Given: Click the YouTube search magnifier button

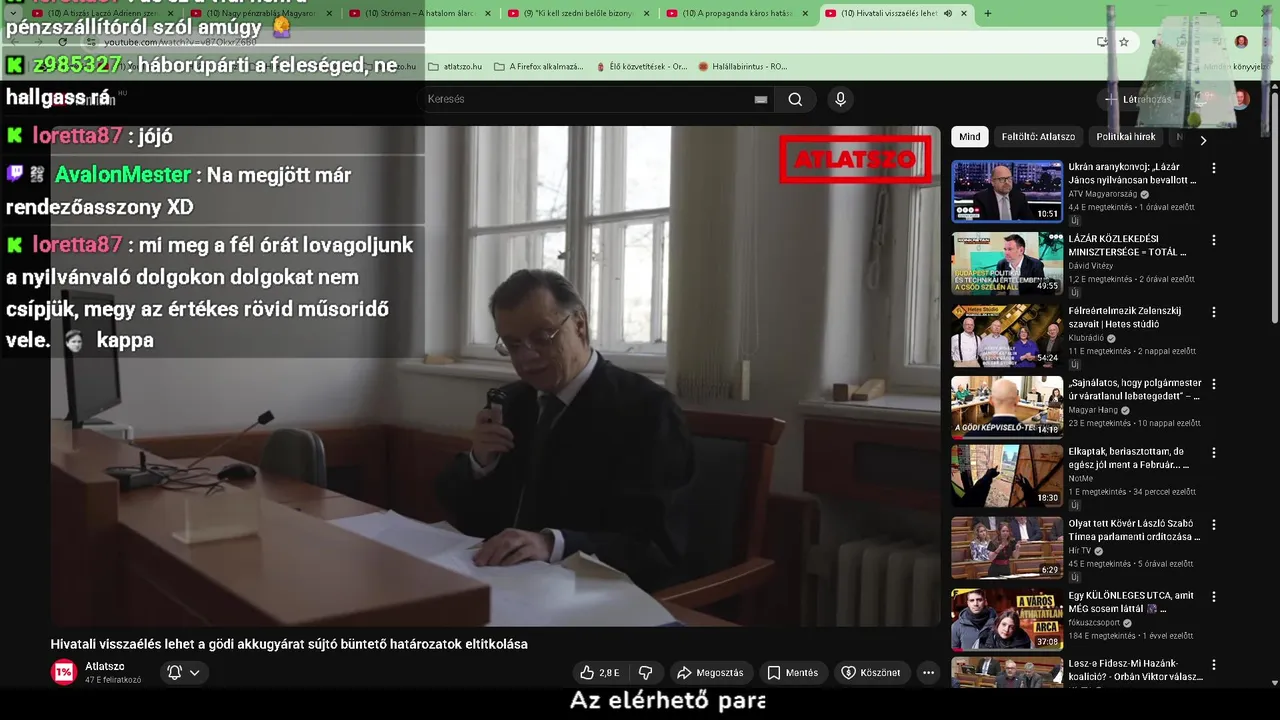Looking at the screenshot, I should coord(795,99).
